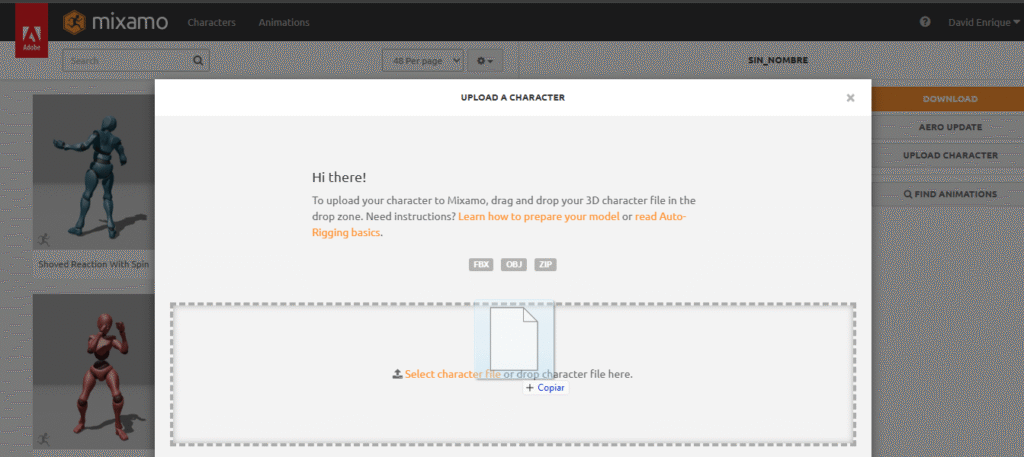Open the gear settings dropdown

click(485, 60)
